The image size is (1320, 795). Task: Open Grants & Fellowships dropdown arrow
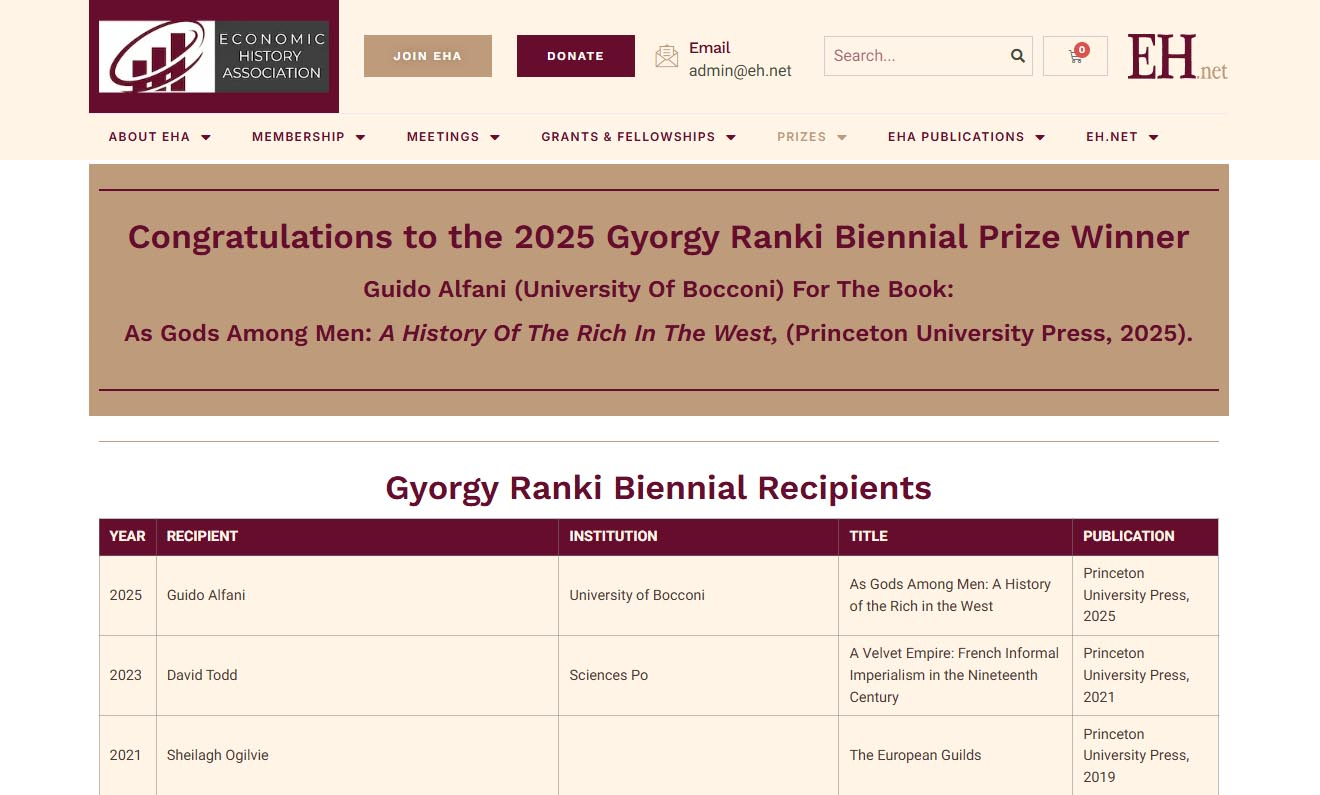[731, 137]
